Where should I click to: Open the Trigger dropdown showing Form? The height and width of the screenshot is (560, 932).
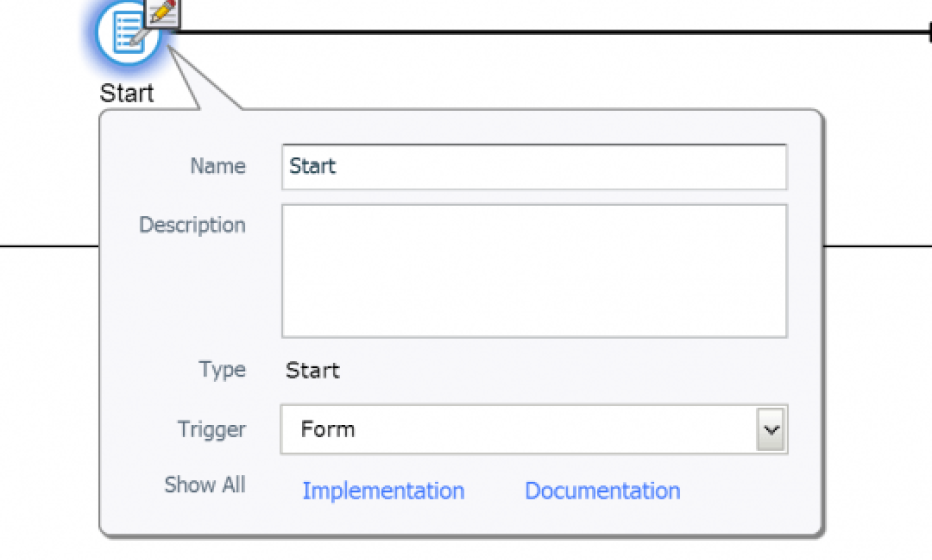point(534,429)
